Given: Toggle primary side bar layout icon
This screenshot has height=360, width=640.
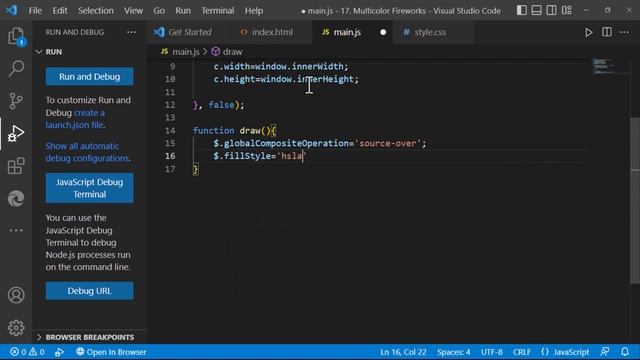Looking at the screenshot, I should pos(521,10).
